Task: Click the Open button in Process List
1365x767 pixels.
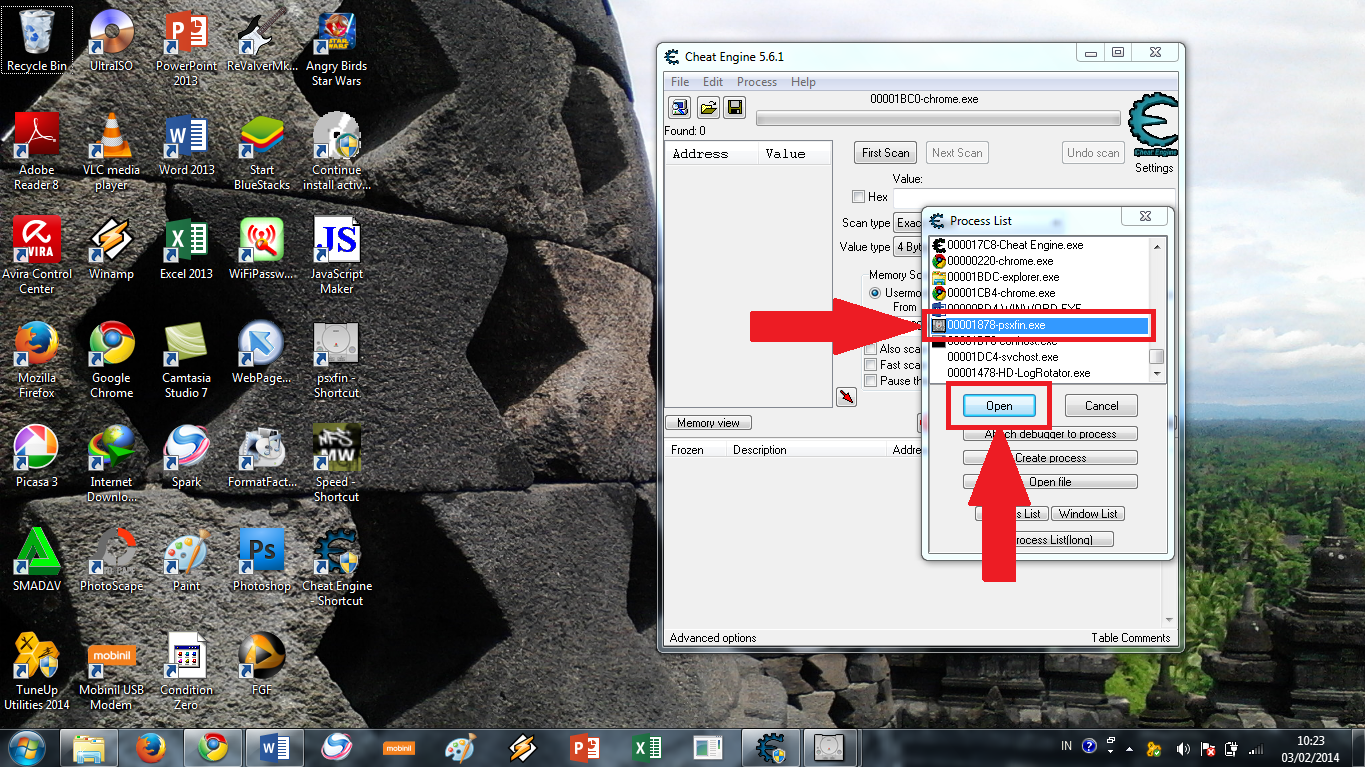Action: pos(999,406)
